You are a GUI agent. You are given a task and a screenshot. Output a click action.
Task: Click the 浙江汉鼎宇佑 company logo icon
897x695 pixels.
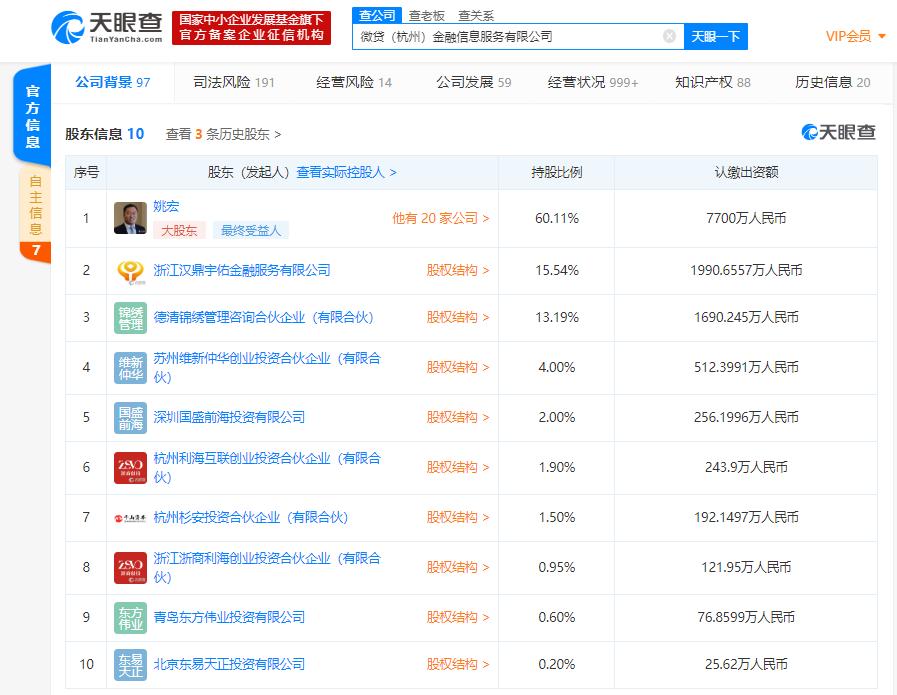[x=130, y=271]
